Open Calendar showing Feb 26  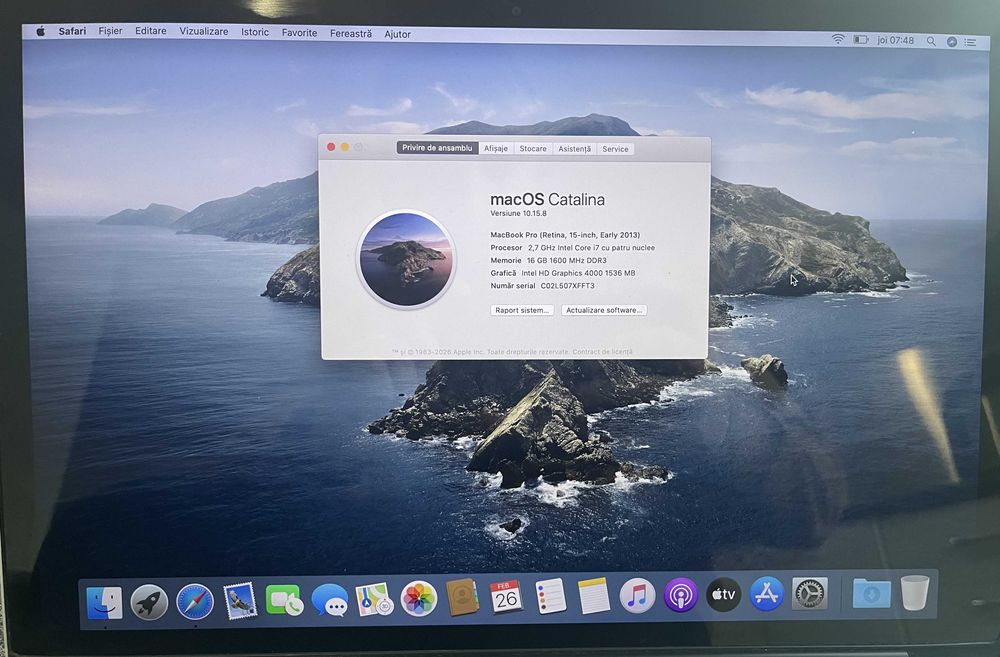pyautogui.click(x=506, y=597)
